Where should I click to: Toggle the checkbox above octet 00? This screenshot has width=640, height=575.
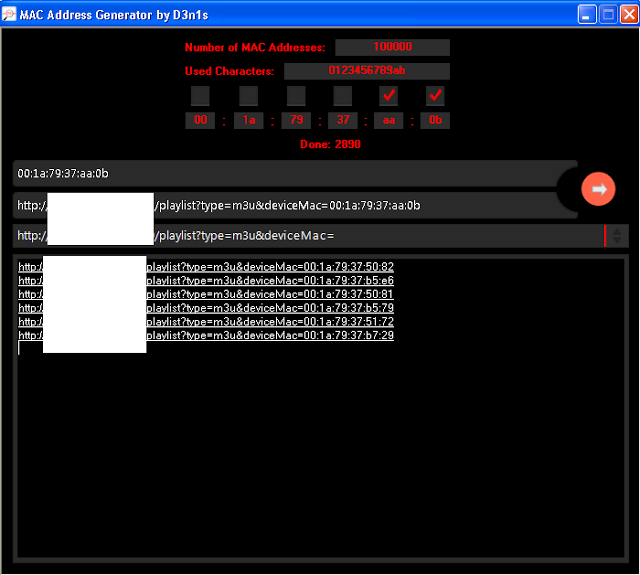click(200, 96)
